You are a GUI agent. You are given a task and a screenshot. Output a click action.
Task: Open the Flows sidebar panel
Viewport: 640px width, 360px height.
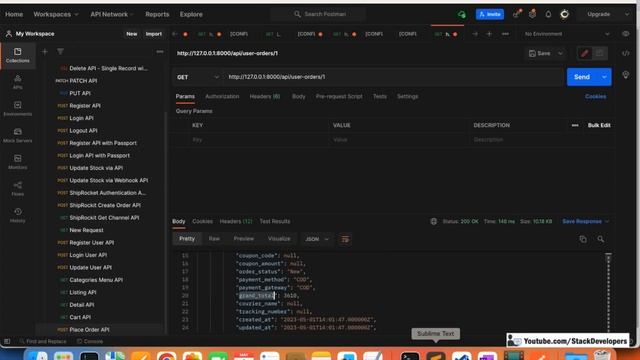tap(18, 189)
